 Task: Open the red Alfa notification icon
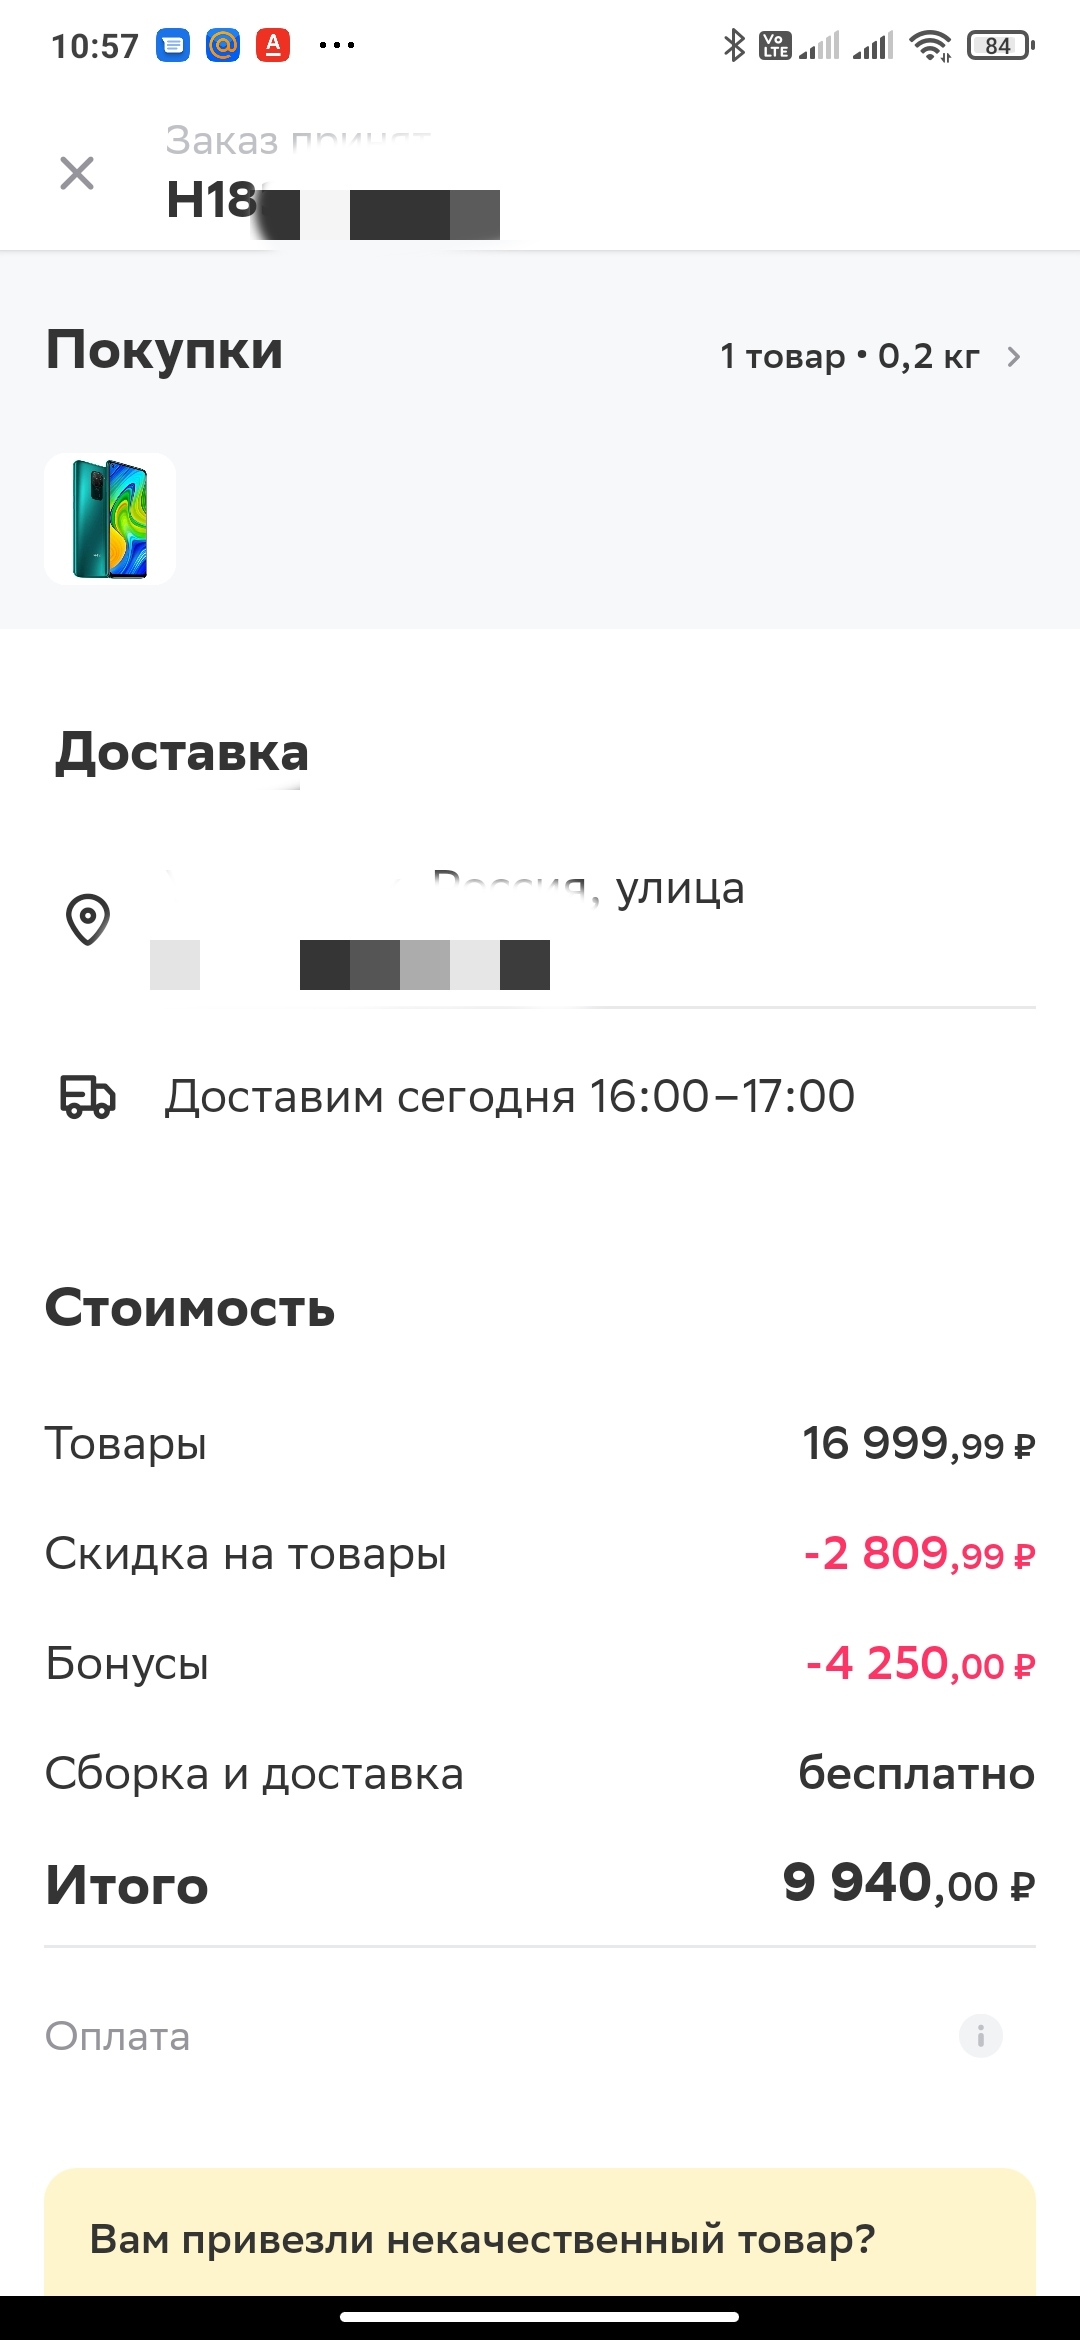273,45
